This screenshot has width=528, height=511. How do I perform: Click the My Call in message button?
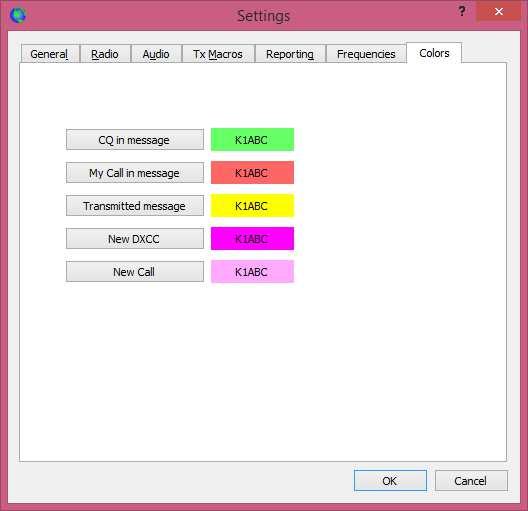(135, 173)
